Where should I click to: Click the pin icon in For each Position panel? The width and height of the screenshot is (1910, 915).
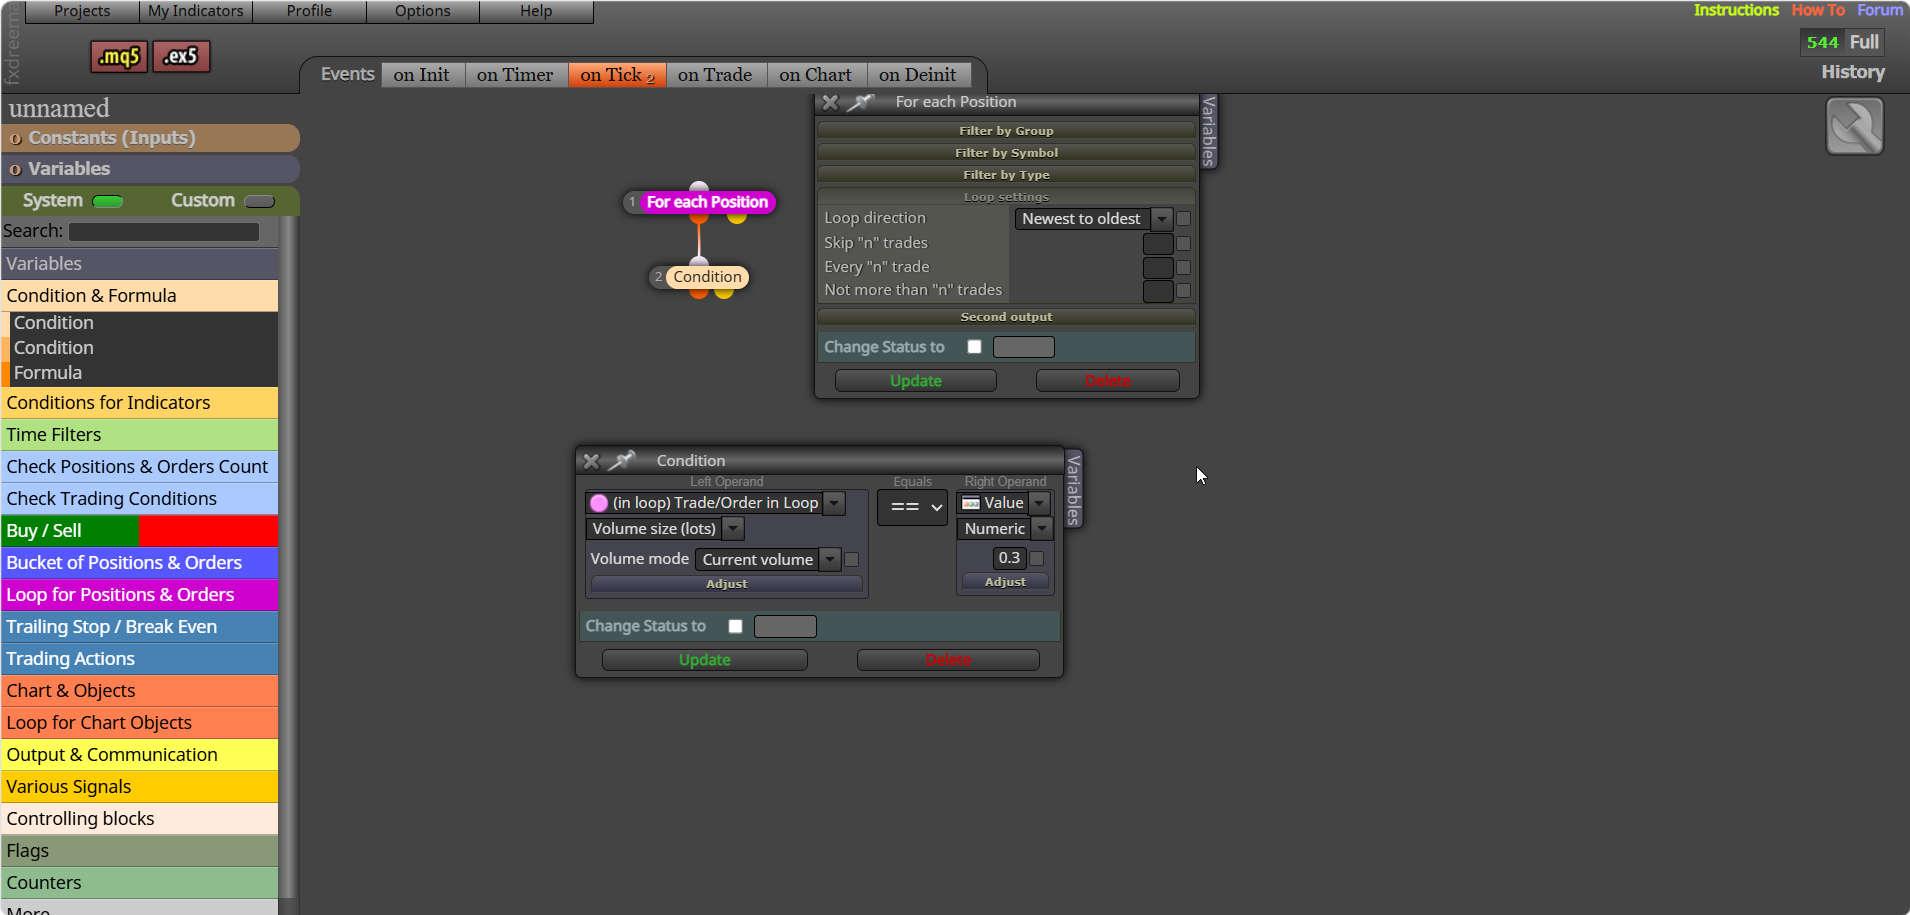pos(860,102)
